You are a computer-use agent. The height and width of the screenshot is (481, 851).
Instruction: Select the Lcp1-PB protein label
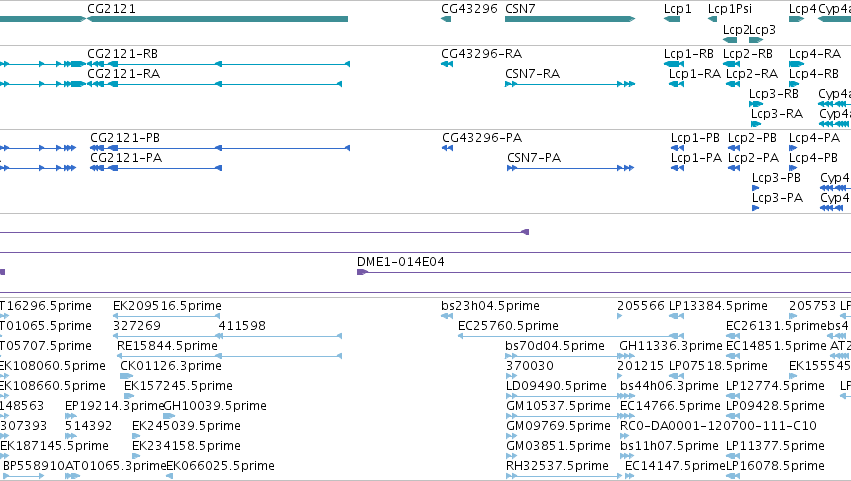pos(695,138)
